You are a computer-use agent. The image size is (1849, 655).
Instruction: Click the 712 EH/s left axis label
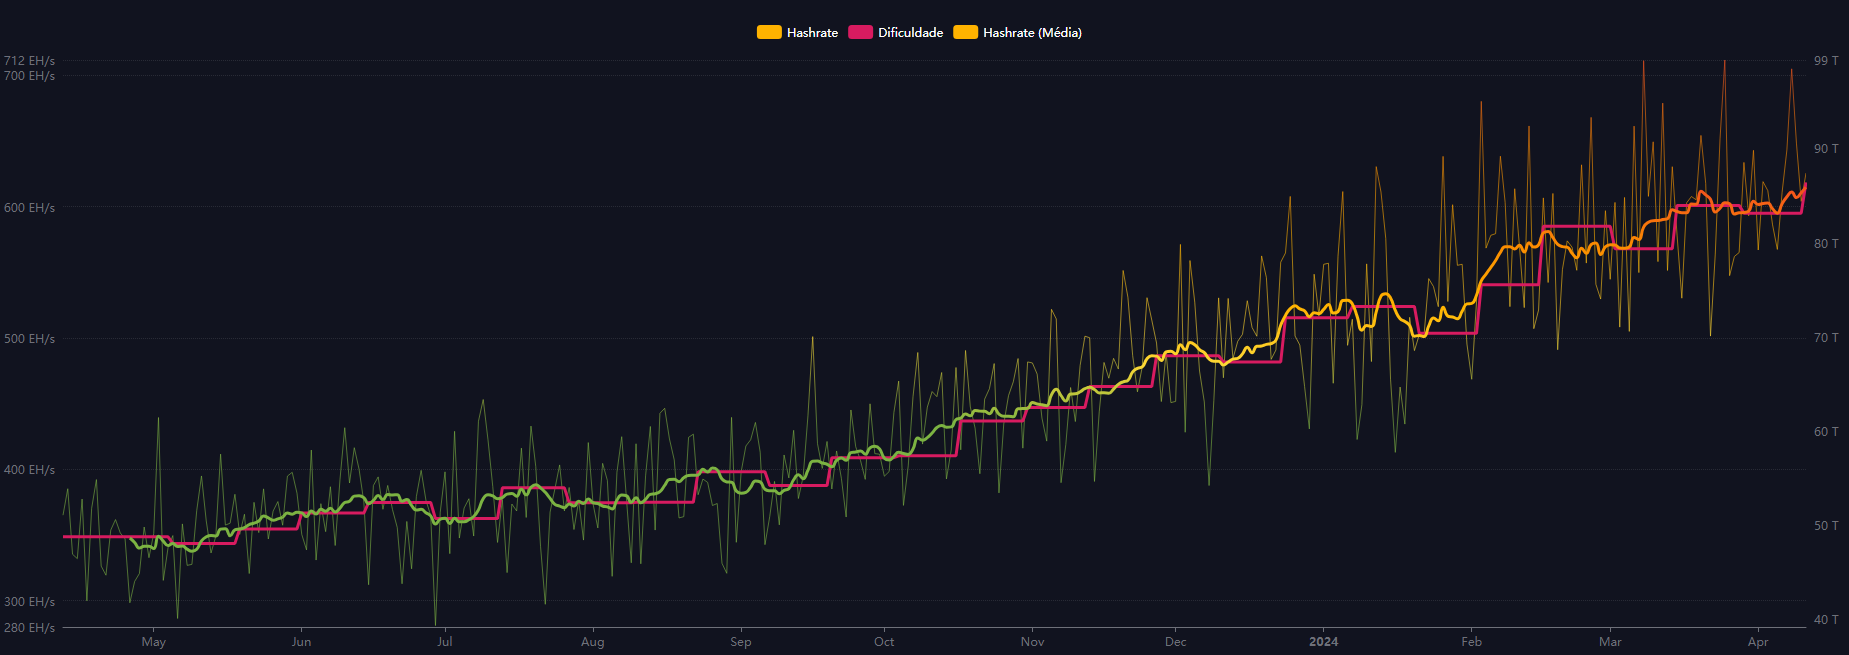[29, 61]
